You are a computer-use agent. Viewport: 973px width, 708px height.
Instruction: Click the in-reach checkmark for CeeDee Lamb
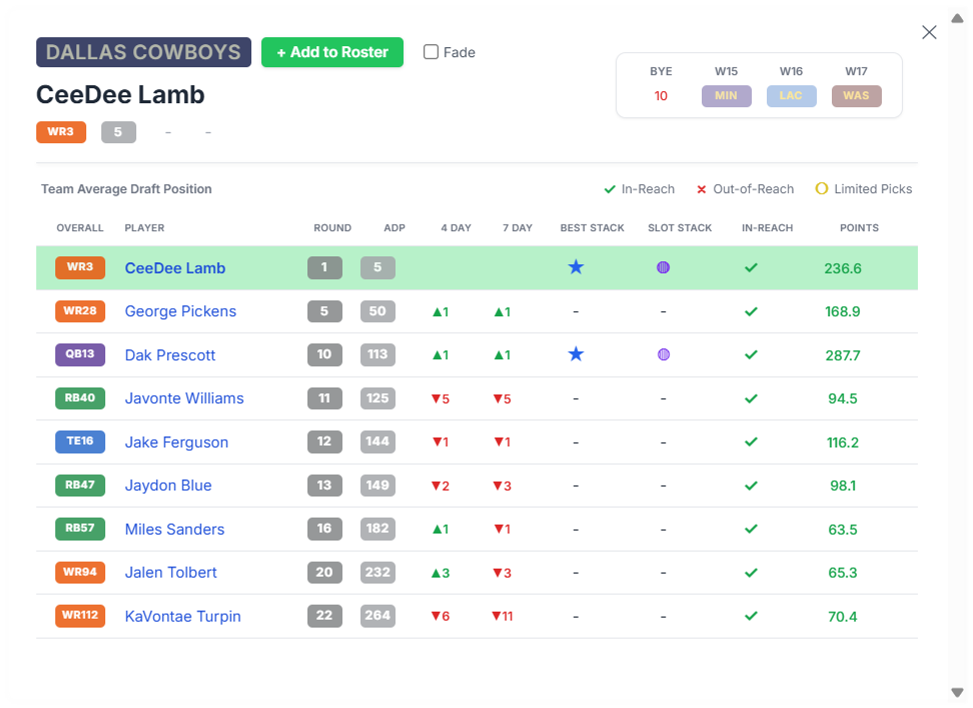click(x=751, y=267)
